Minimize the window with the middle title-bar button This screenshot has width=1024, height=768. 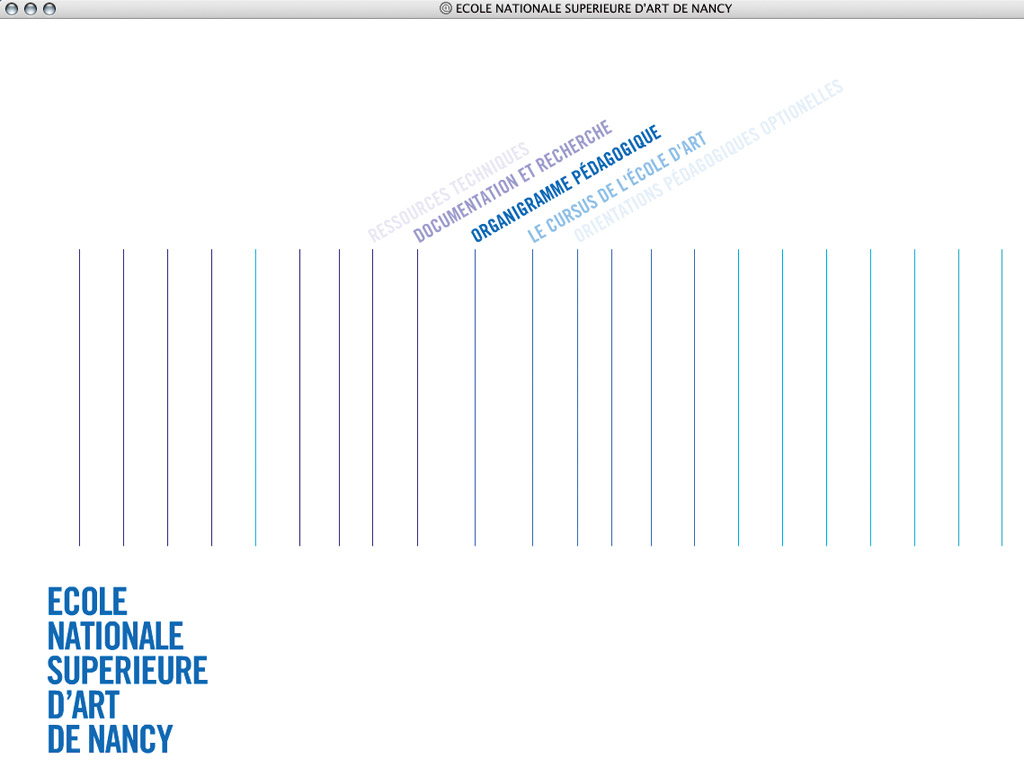coord(30,8)
